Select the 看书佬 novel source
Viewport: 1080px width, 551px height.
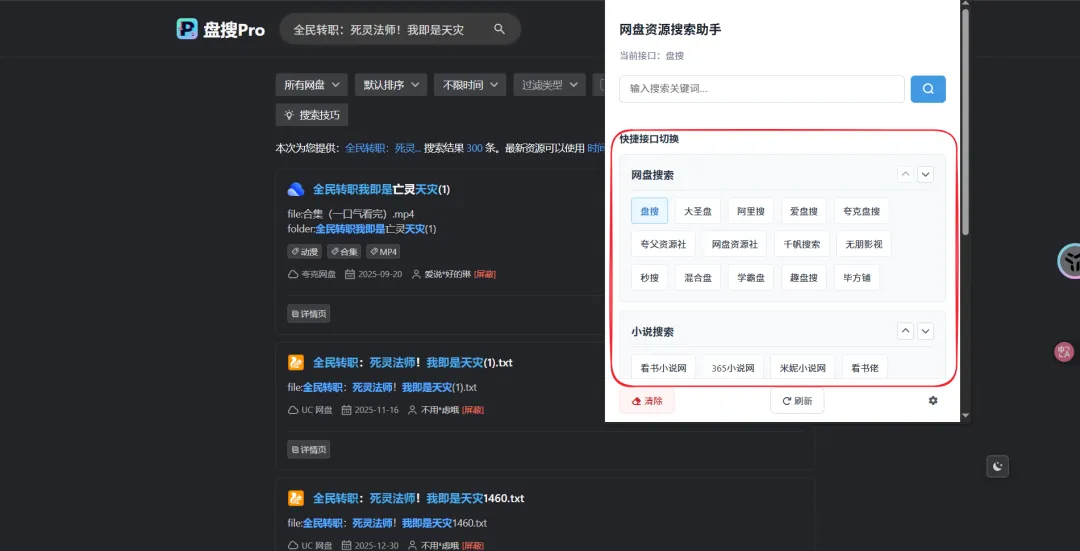[865, 368]
